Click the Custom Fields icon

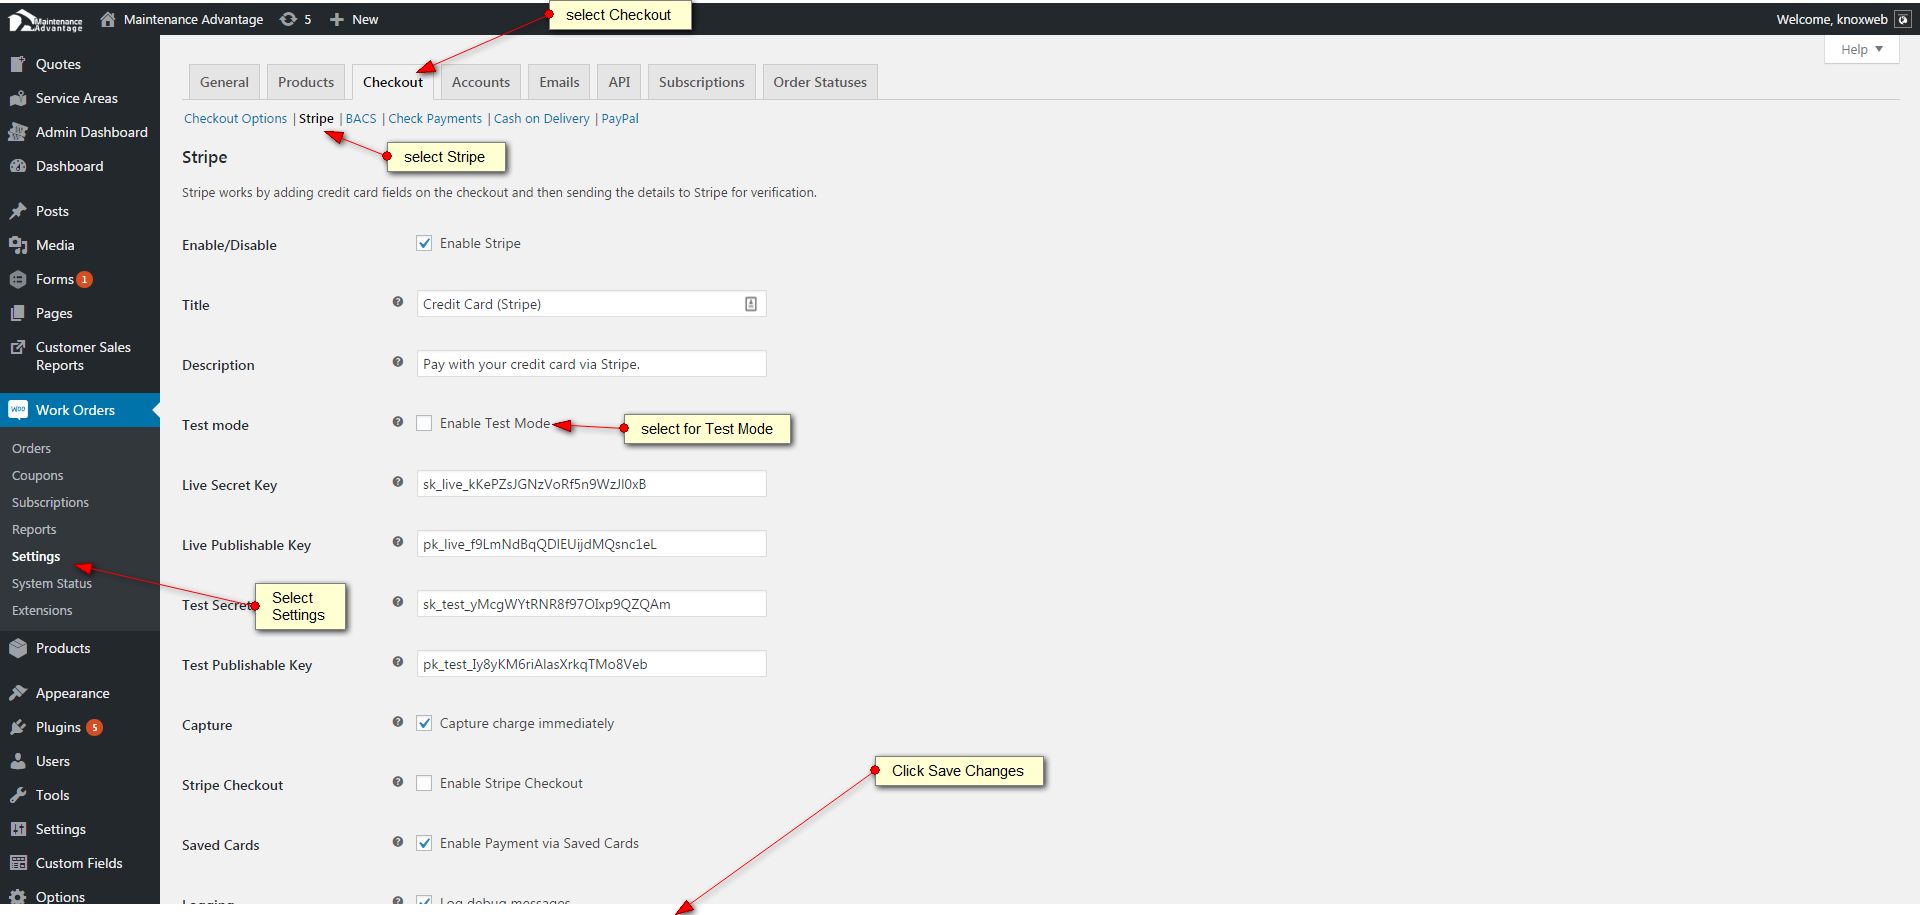(17, 863)
